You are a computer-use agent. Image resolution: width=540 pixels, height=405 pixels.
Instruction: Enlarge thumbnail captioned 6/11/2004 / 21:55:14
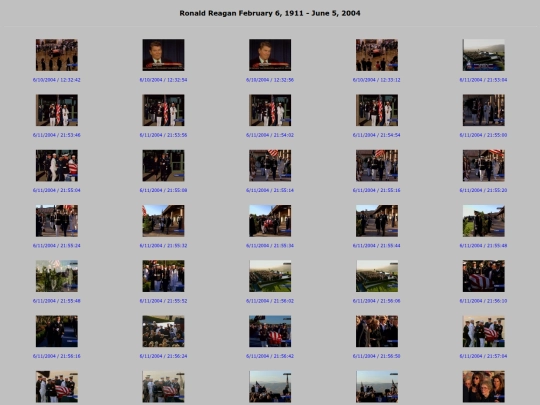(270, 166)
